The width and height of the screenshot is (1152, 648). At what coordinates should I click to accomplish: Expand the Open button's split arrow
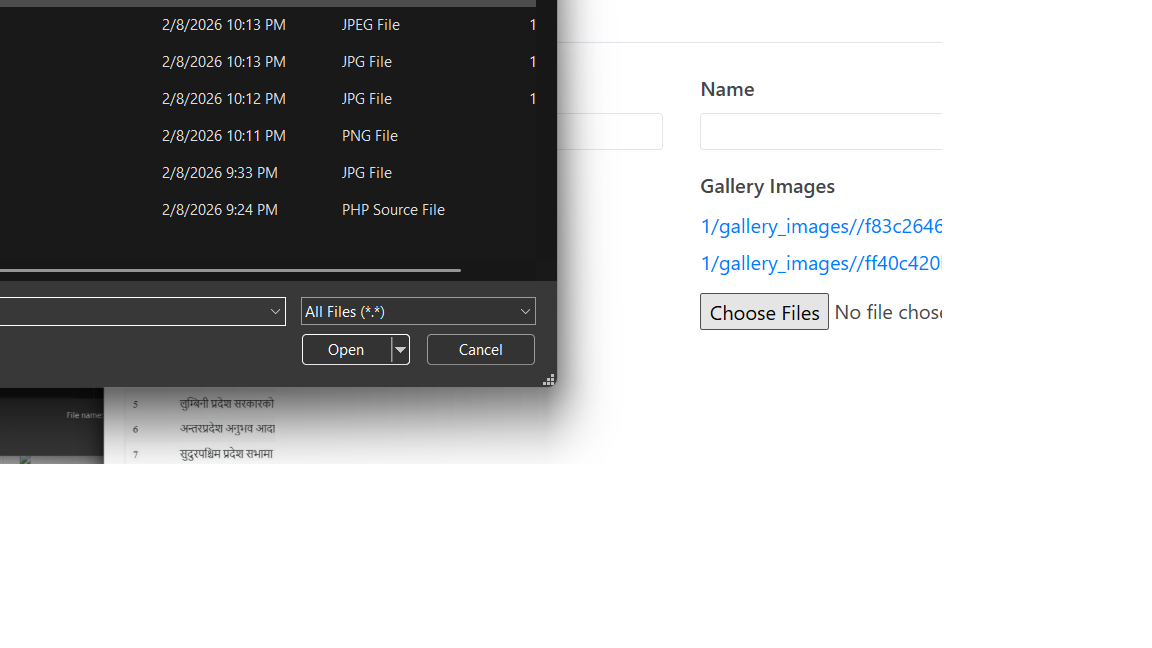point(400,349)
